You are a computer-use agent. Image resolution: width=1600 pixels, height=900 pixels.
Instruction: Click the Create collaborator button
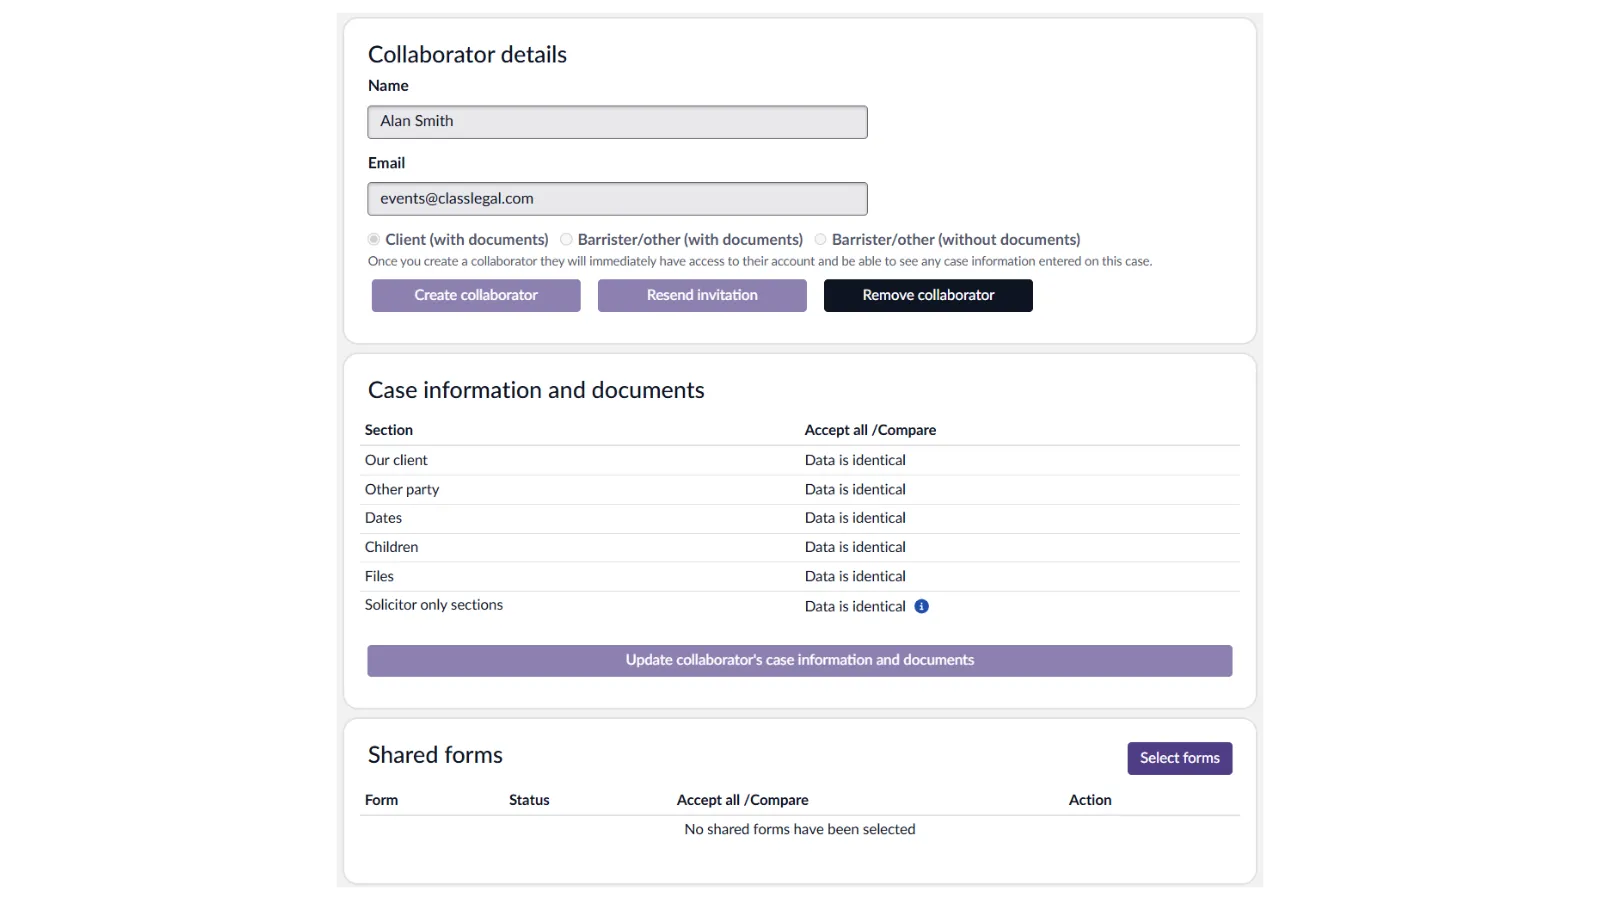coord(476,295)
